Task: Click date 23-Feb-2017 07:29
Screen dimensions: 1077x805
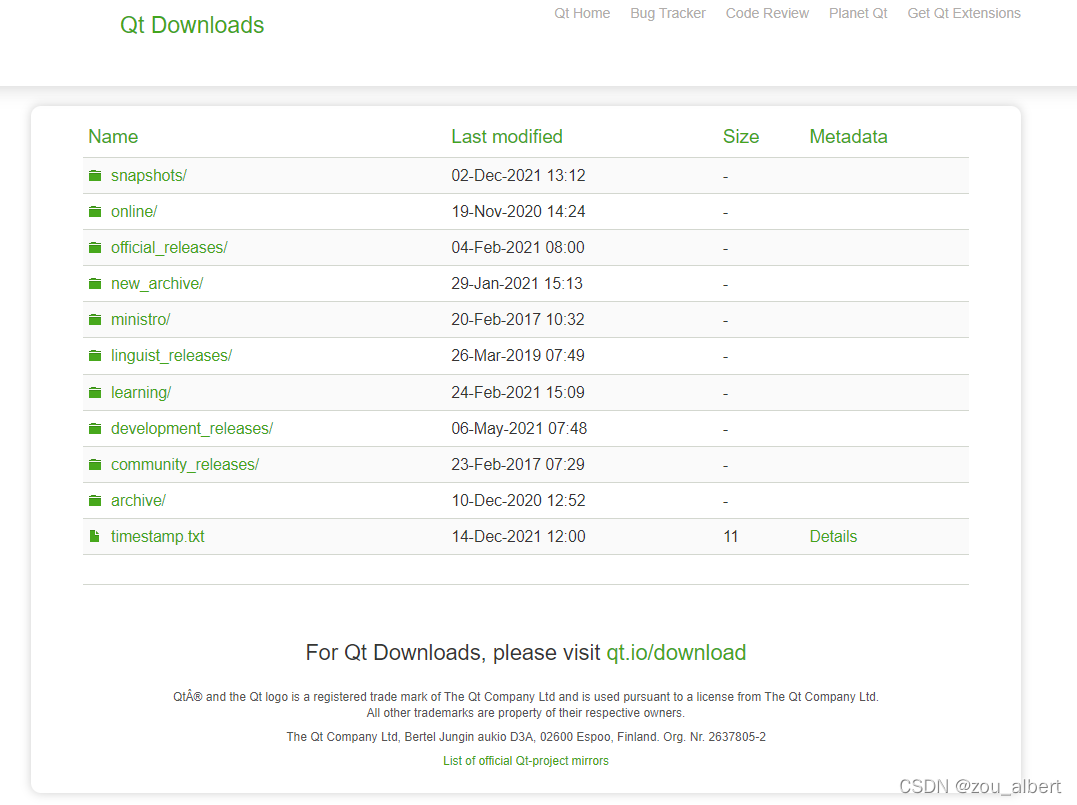Action: (518, 465)
